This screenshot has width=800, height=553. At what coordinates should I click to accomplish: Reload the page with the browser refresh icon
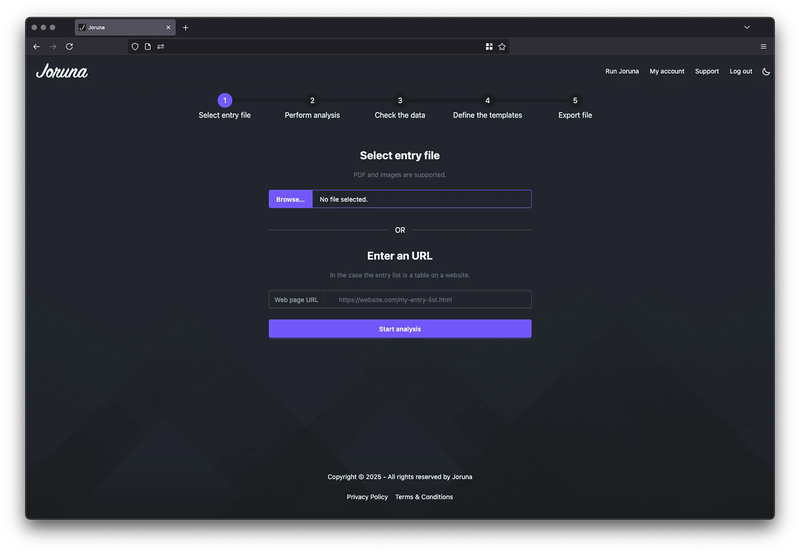pyautogui.click(x=69, y=46)
